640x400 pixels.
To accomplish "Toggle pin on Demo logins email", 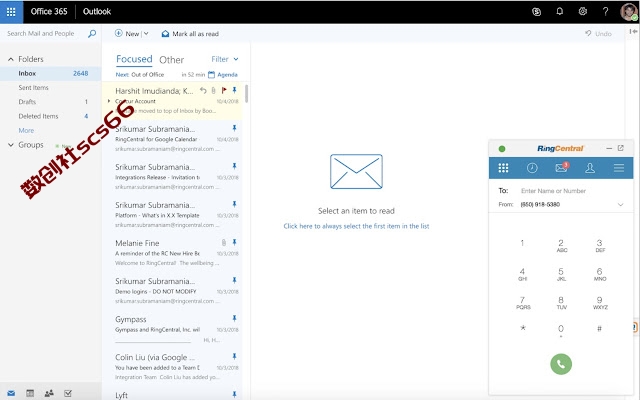I will click(x=234, y=280).
